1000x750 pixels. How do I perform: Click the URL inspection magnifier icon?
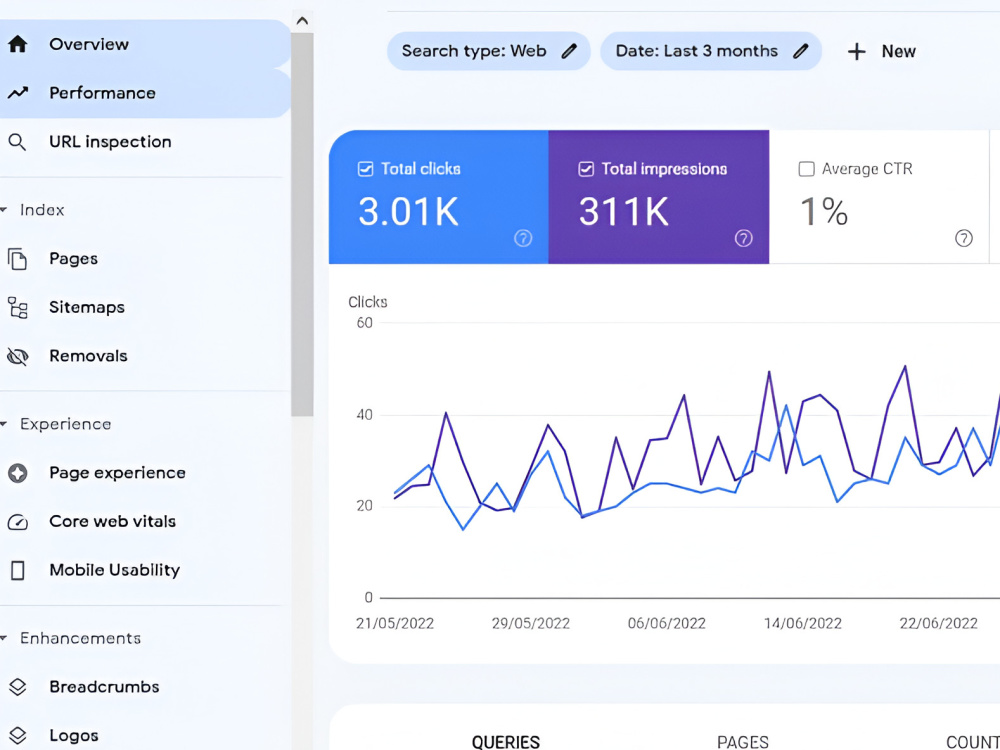(x=17, y=142)
